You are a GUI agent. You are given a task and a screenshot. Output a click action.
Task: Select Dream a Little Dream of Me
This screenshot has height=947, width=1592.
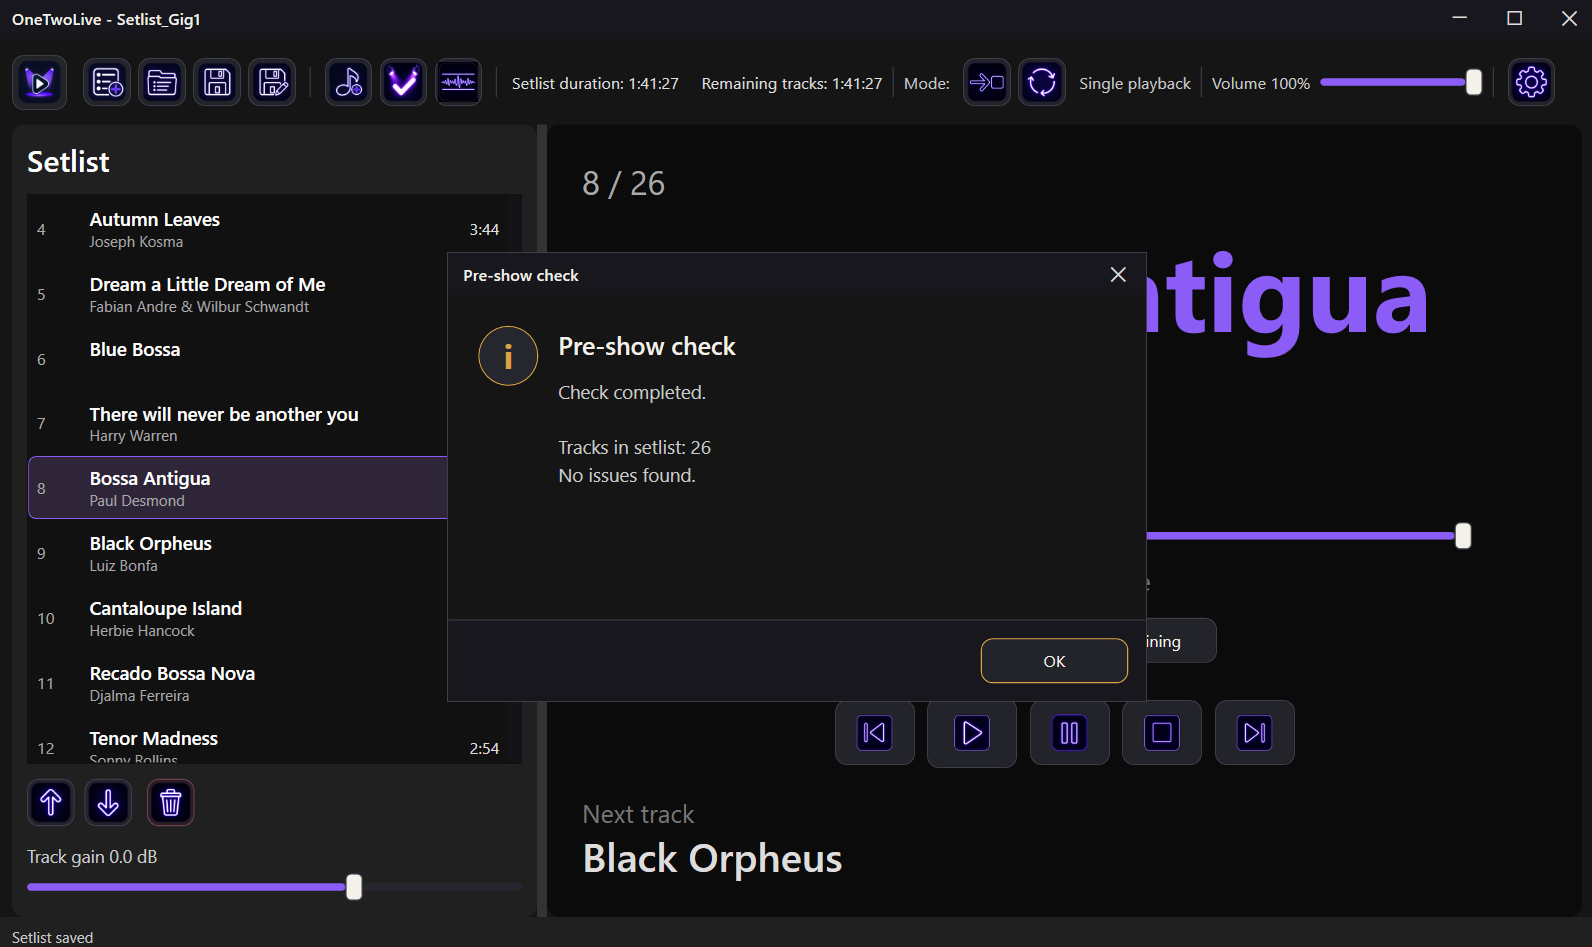click(238, 294)
